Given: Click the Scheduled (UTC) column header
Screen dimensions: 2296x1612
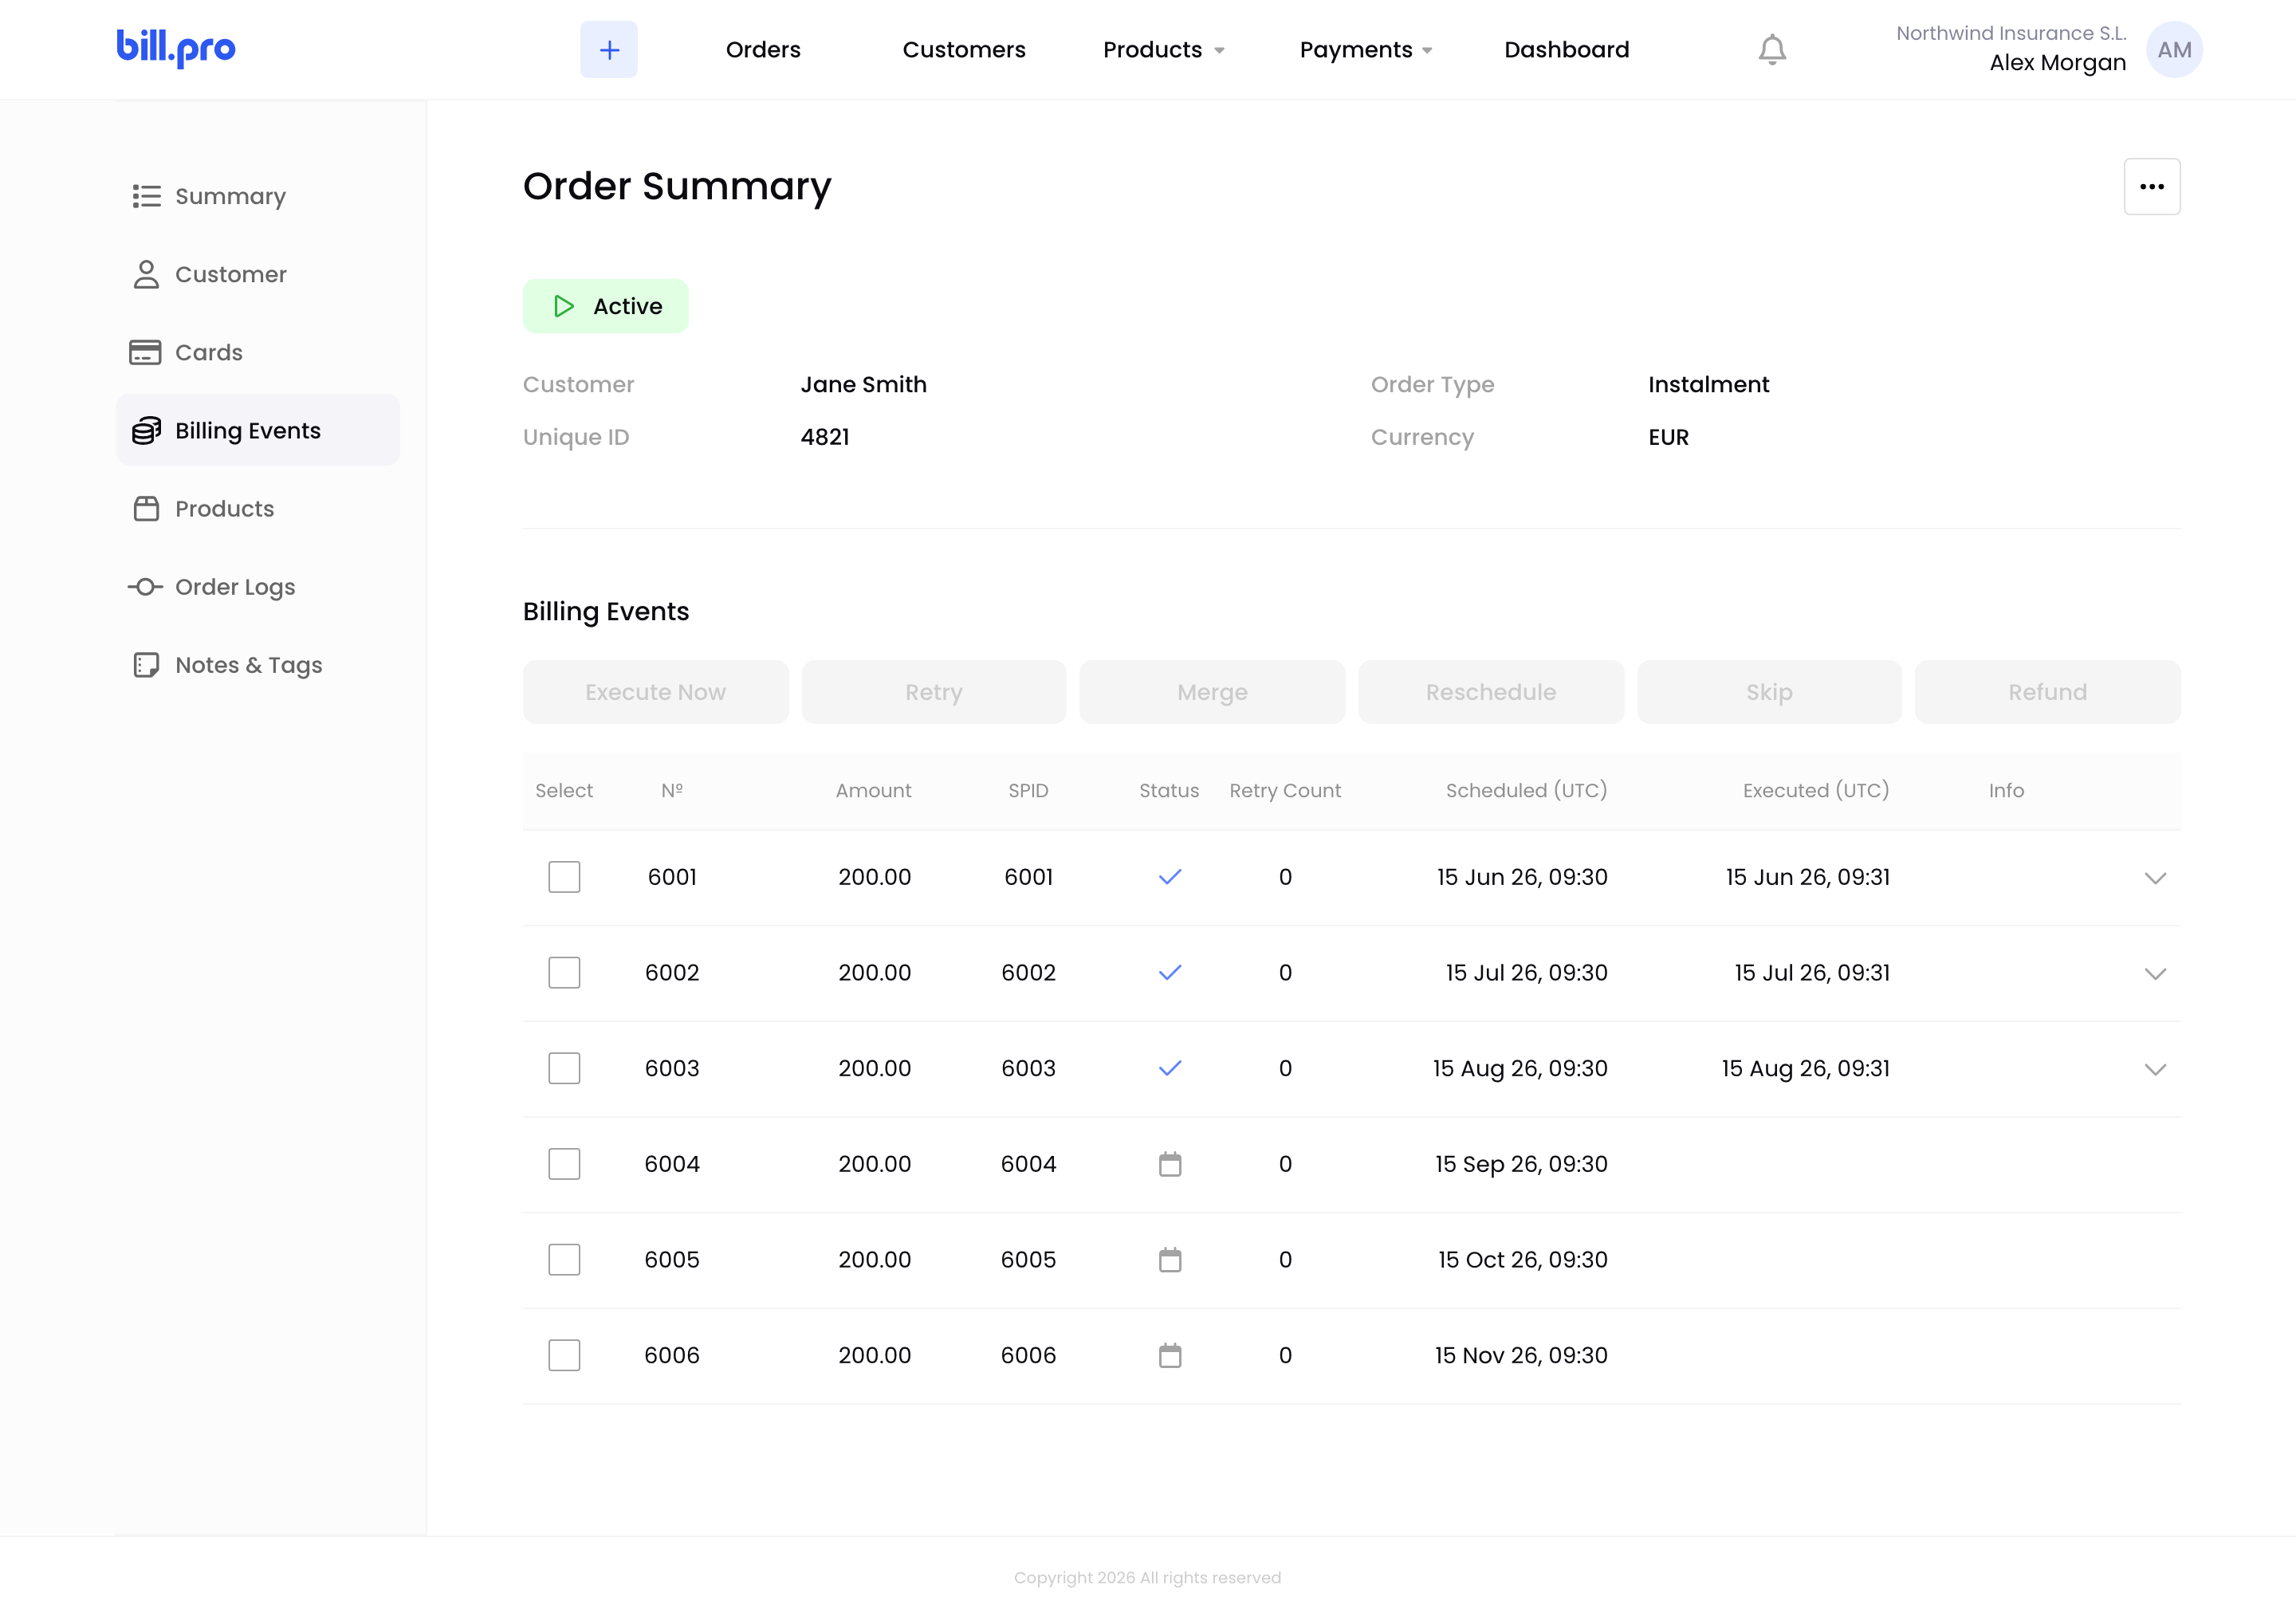Looking at the screenshot, I should [x=1526, y=790].
